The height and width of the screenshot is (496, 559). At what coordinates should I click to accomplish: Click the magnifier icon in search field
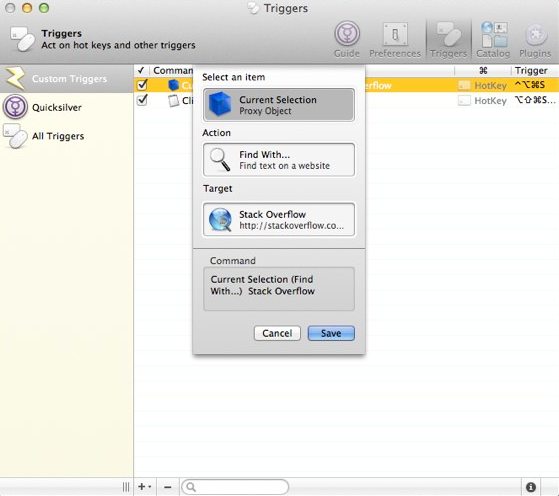pos(191,487)
